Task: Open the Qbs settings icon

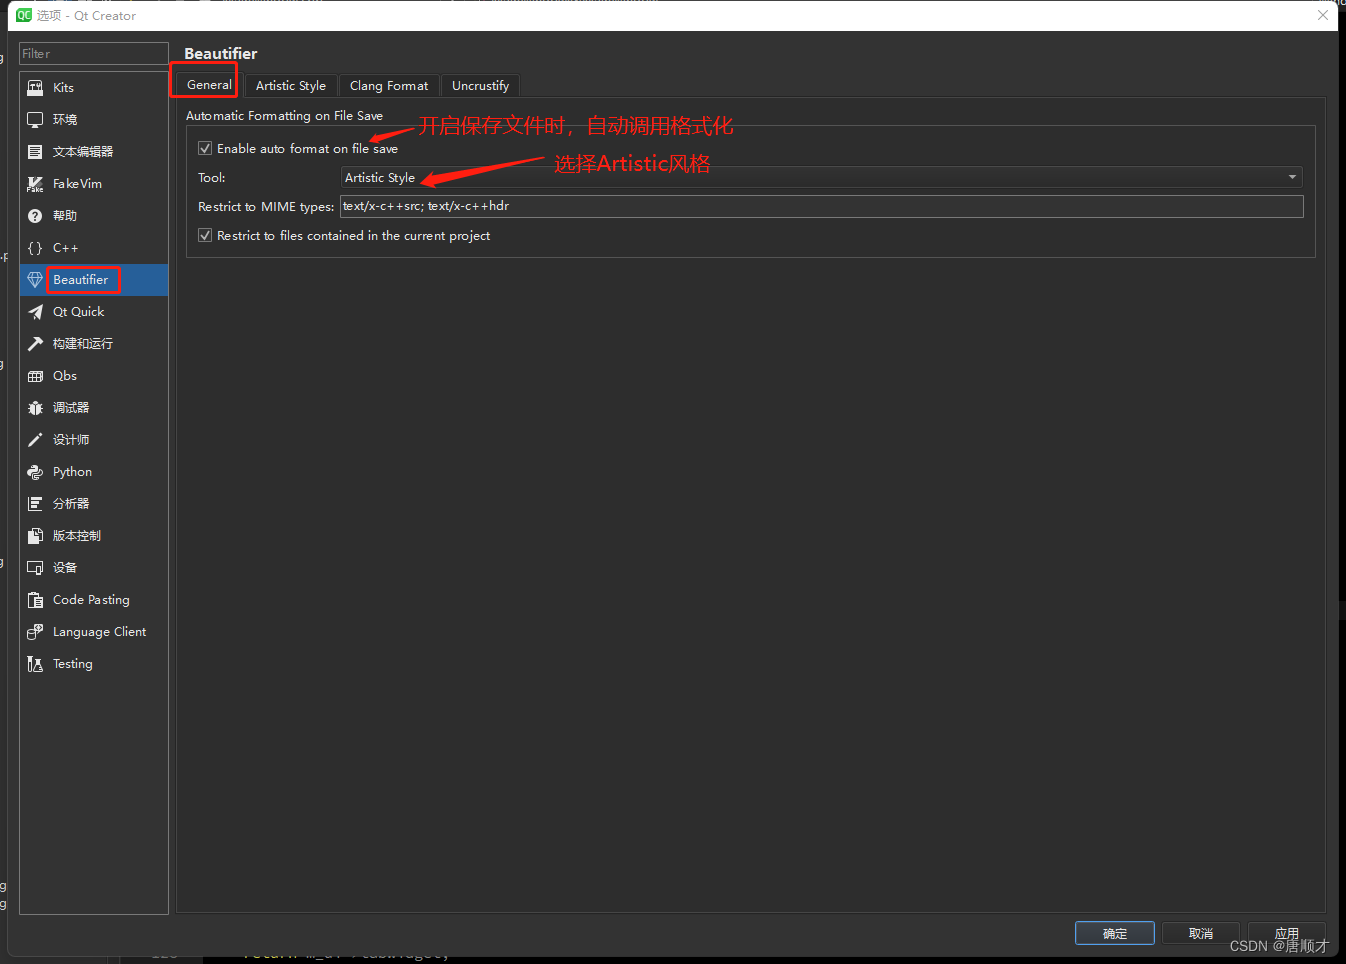Action: tap(35, 376)
